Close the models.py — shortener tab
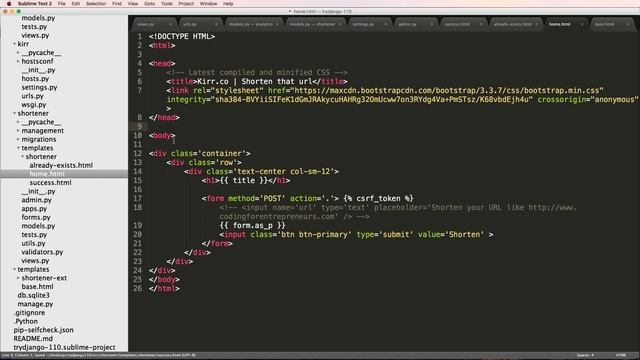The image size is (640, 360). (x=340, y=24)
